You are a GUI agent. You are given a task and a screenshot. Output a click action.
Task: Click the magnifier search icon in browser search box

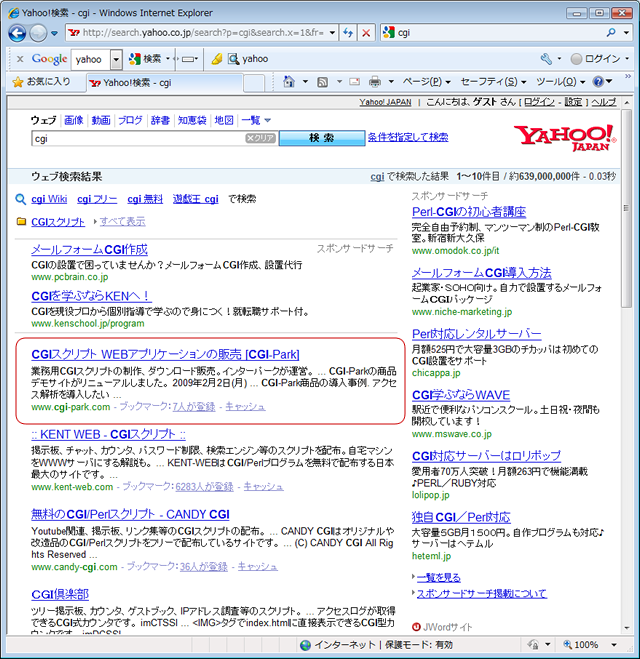point(611,32)
